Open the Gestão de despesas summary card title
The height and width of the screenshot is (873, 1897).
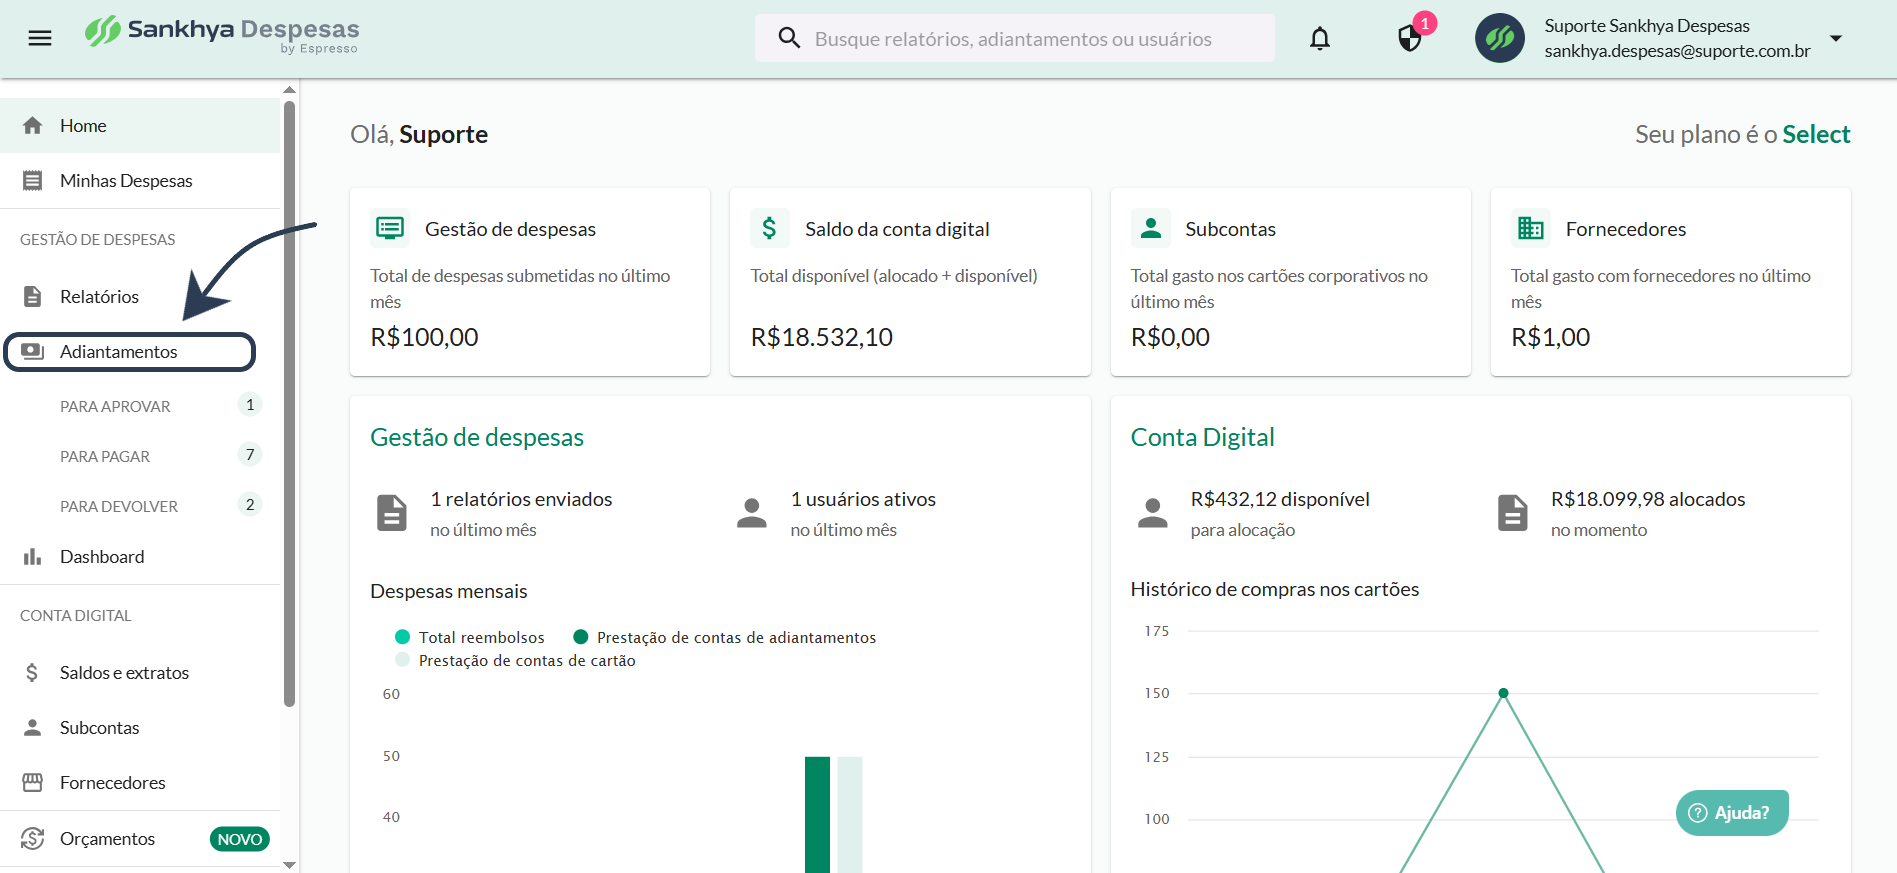click(510, 229)
